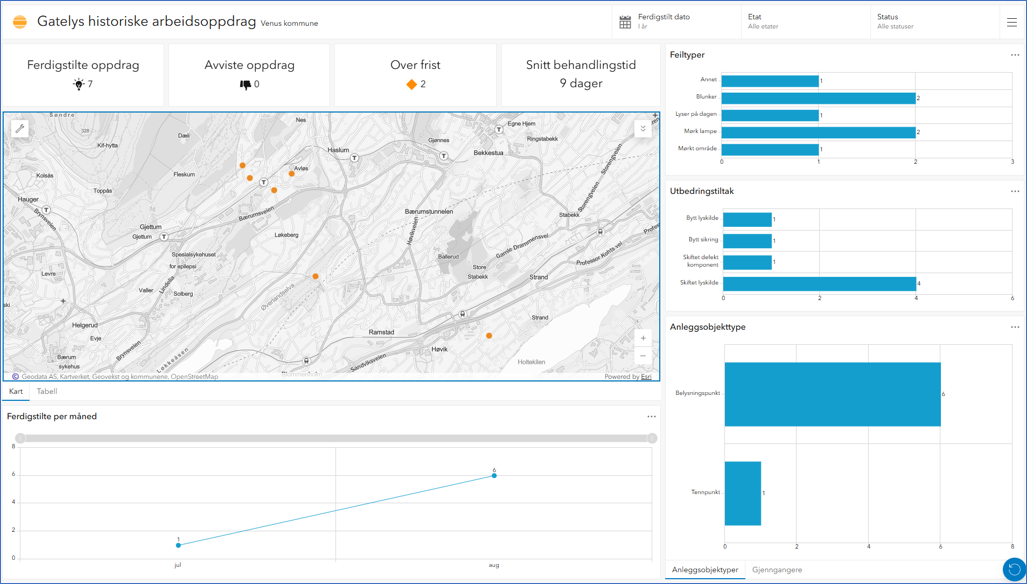Click the Esri attribution link on map
The width and height of the screenshot is (1027, 584).
tap(648, 376)
